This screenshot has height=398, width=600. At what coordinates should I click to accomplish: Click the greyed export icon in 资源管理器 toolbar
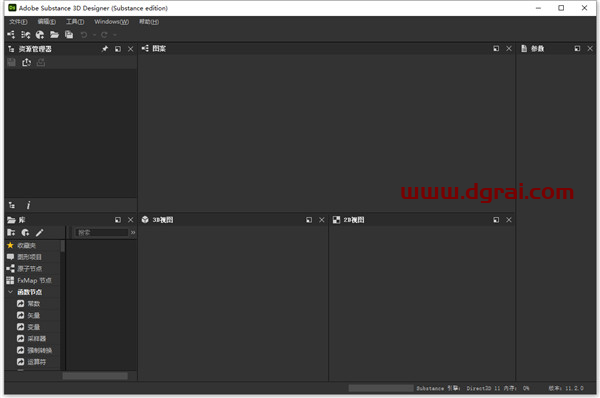(41, 62)
